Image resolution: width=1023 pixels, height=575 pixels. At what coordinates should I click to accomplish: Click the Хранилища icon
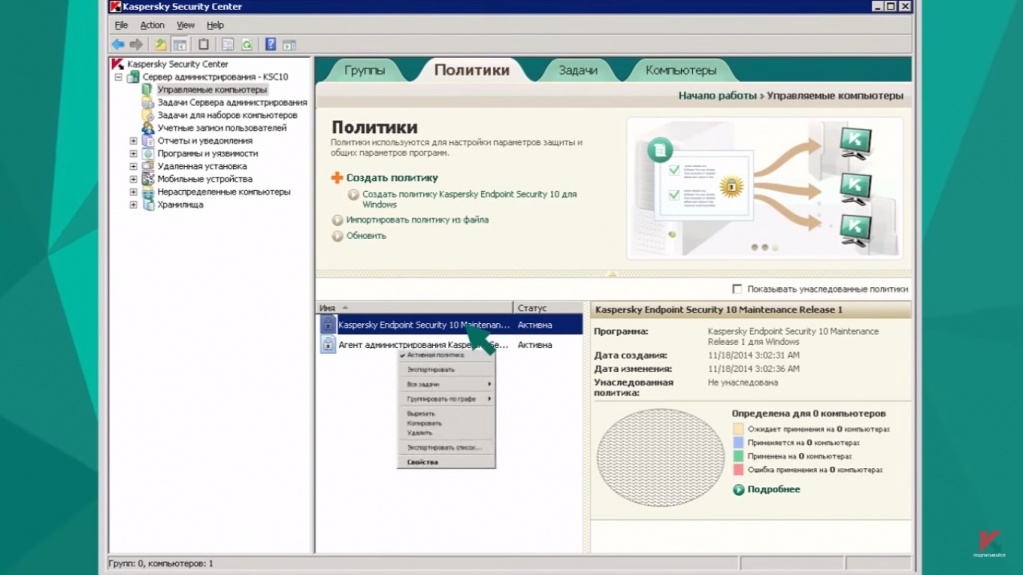click(x=148, y=204)
